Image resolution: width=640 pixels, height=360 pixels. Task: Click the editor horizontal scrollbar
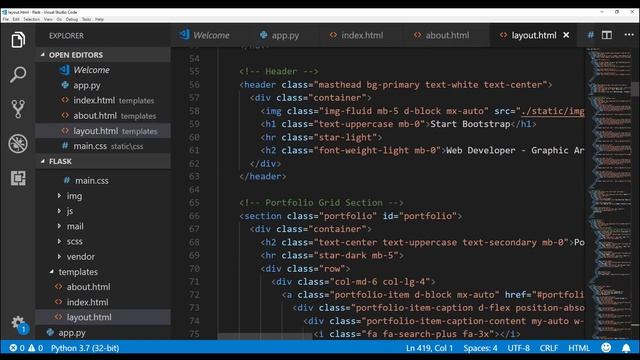click(x=264, y=337)
